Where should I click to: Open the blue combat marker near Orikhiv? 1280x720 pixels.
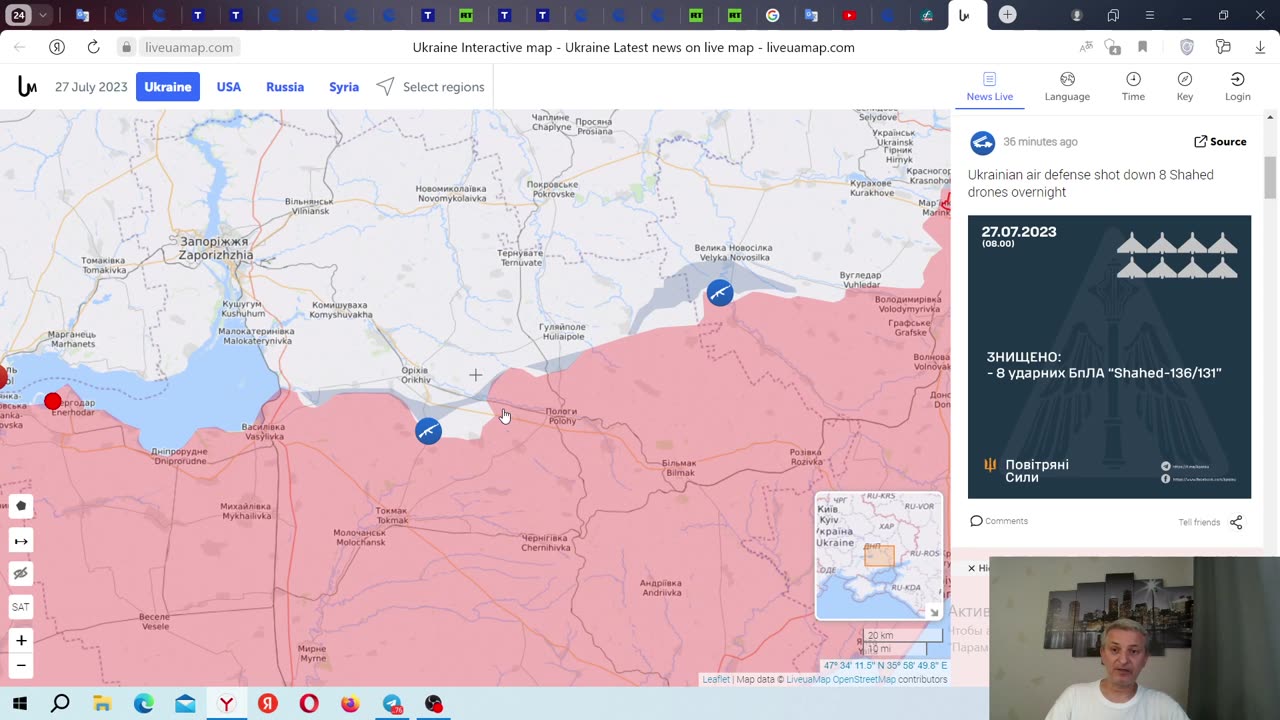pyautogui.click(x=428, y=431)
